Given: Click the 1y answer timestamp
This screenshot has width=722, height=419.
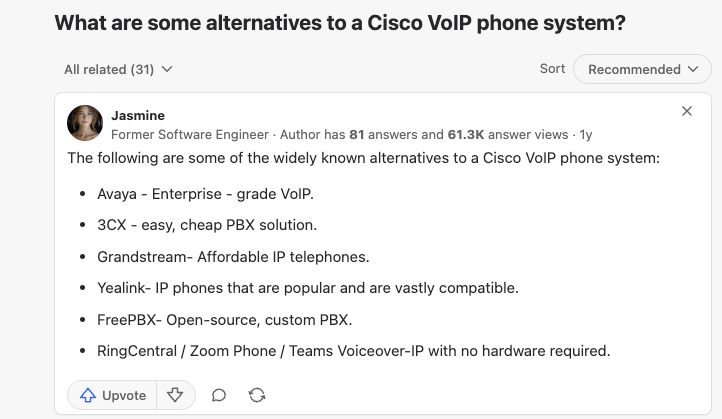Looking at the screenshot, I should point(586,134).
